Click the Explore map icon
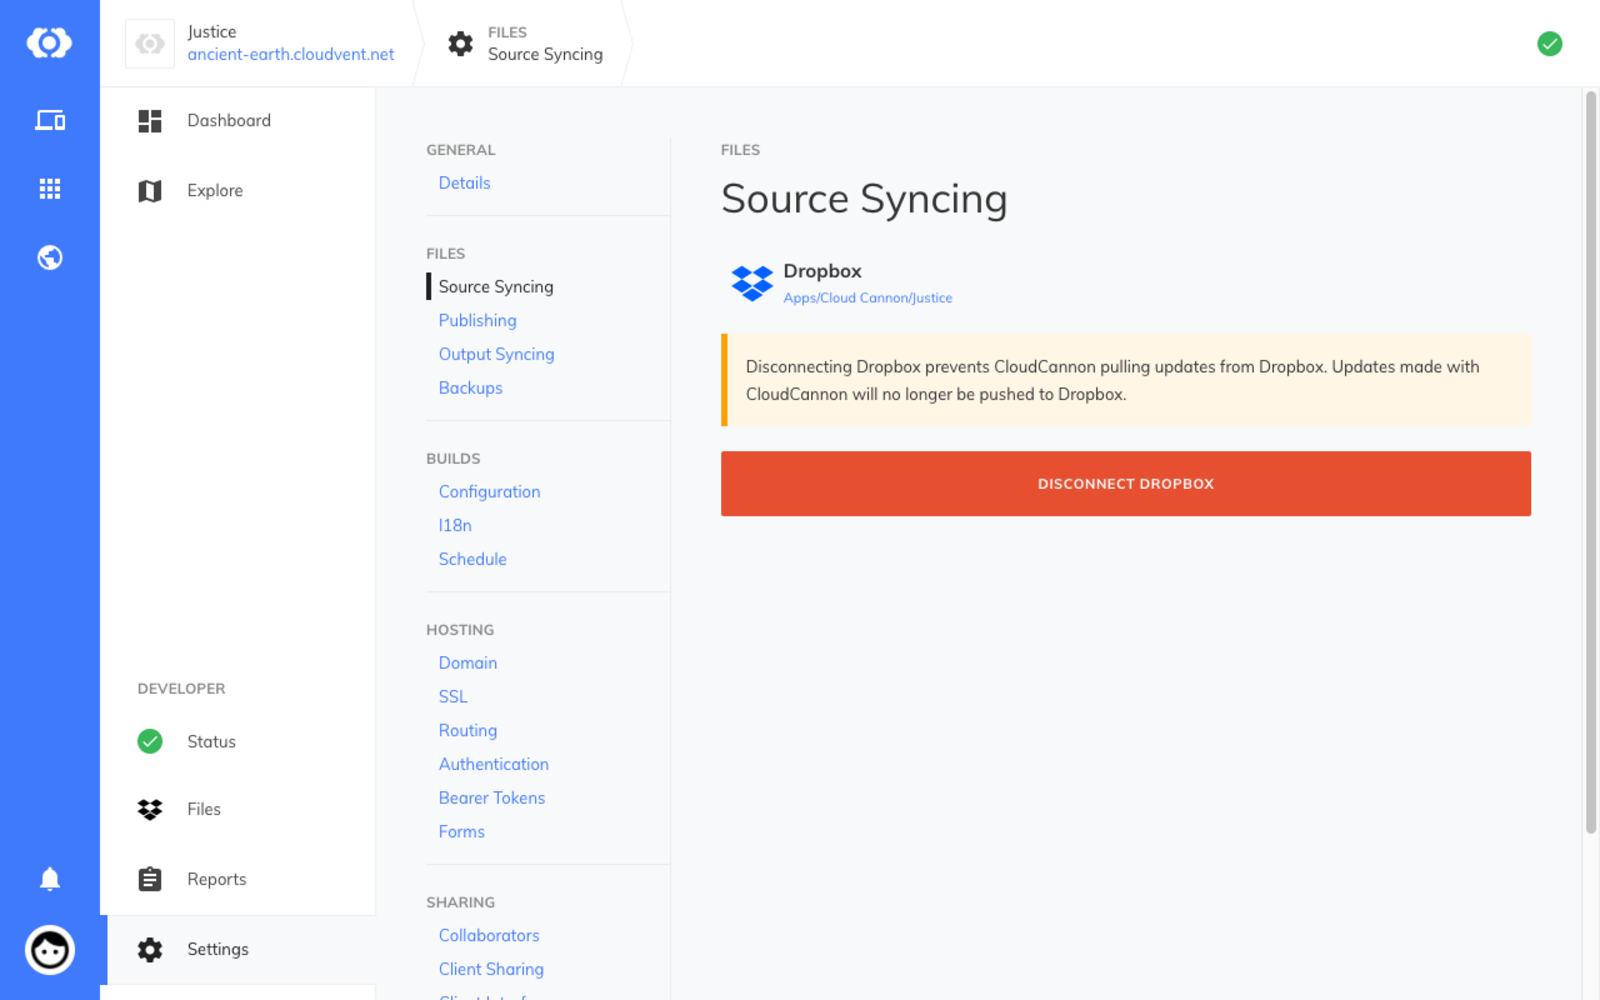This screenshot has width=1600, height=1000. (150, 191)
